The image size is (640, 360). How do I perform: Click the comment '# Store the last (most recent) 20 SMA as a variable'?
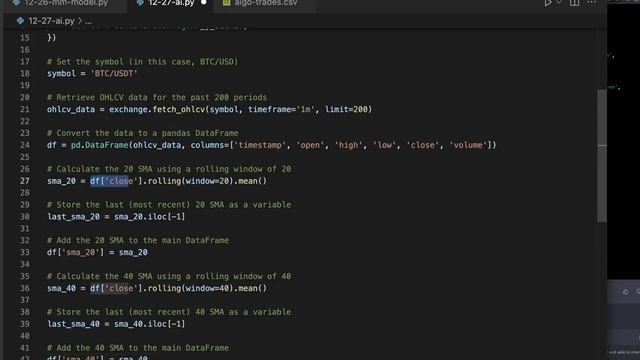coord(169,204)
